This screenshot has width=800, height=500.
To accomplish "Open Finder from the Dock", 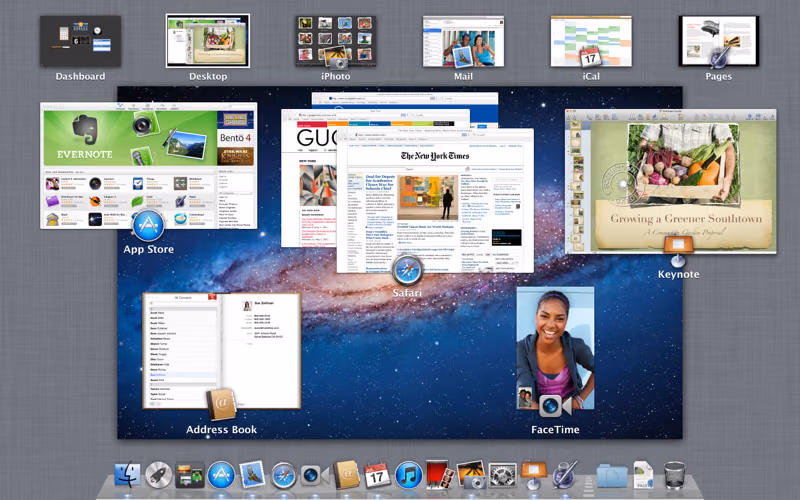I will pyautogui.click(x=127, y=474).
